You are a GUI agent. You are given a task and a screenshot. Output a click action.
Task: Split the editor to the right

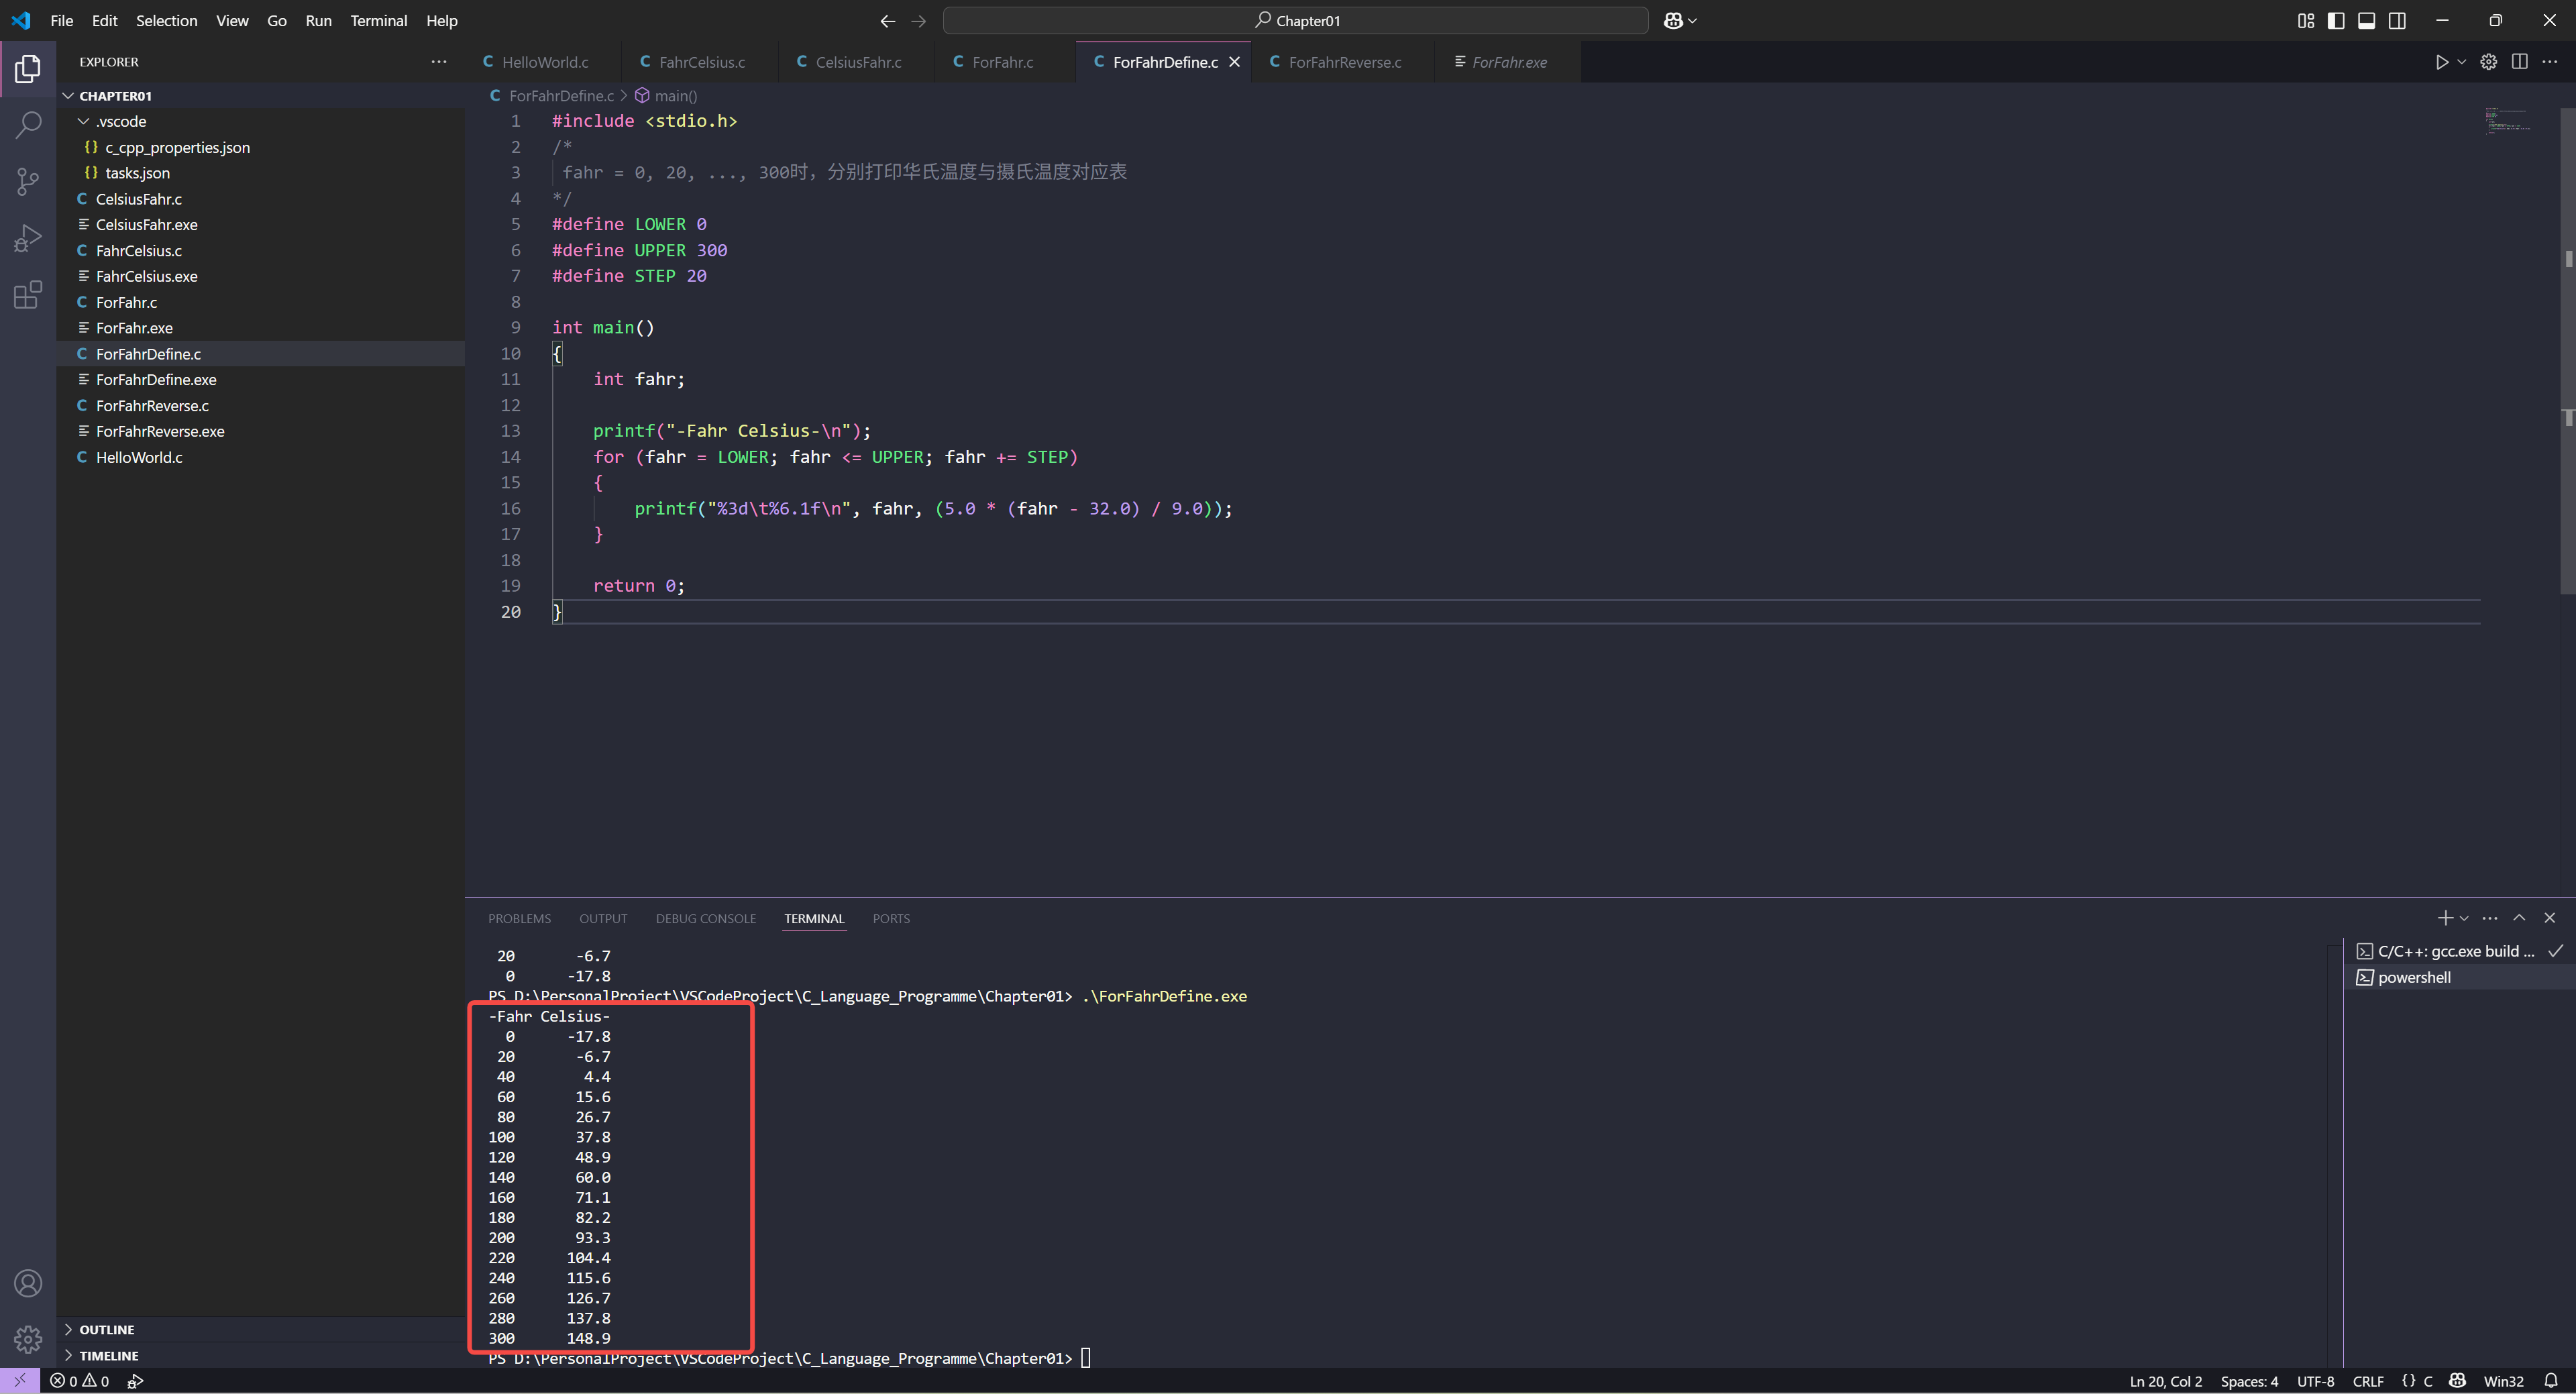click(x=2519, y=62)
